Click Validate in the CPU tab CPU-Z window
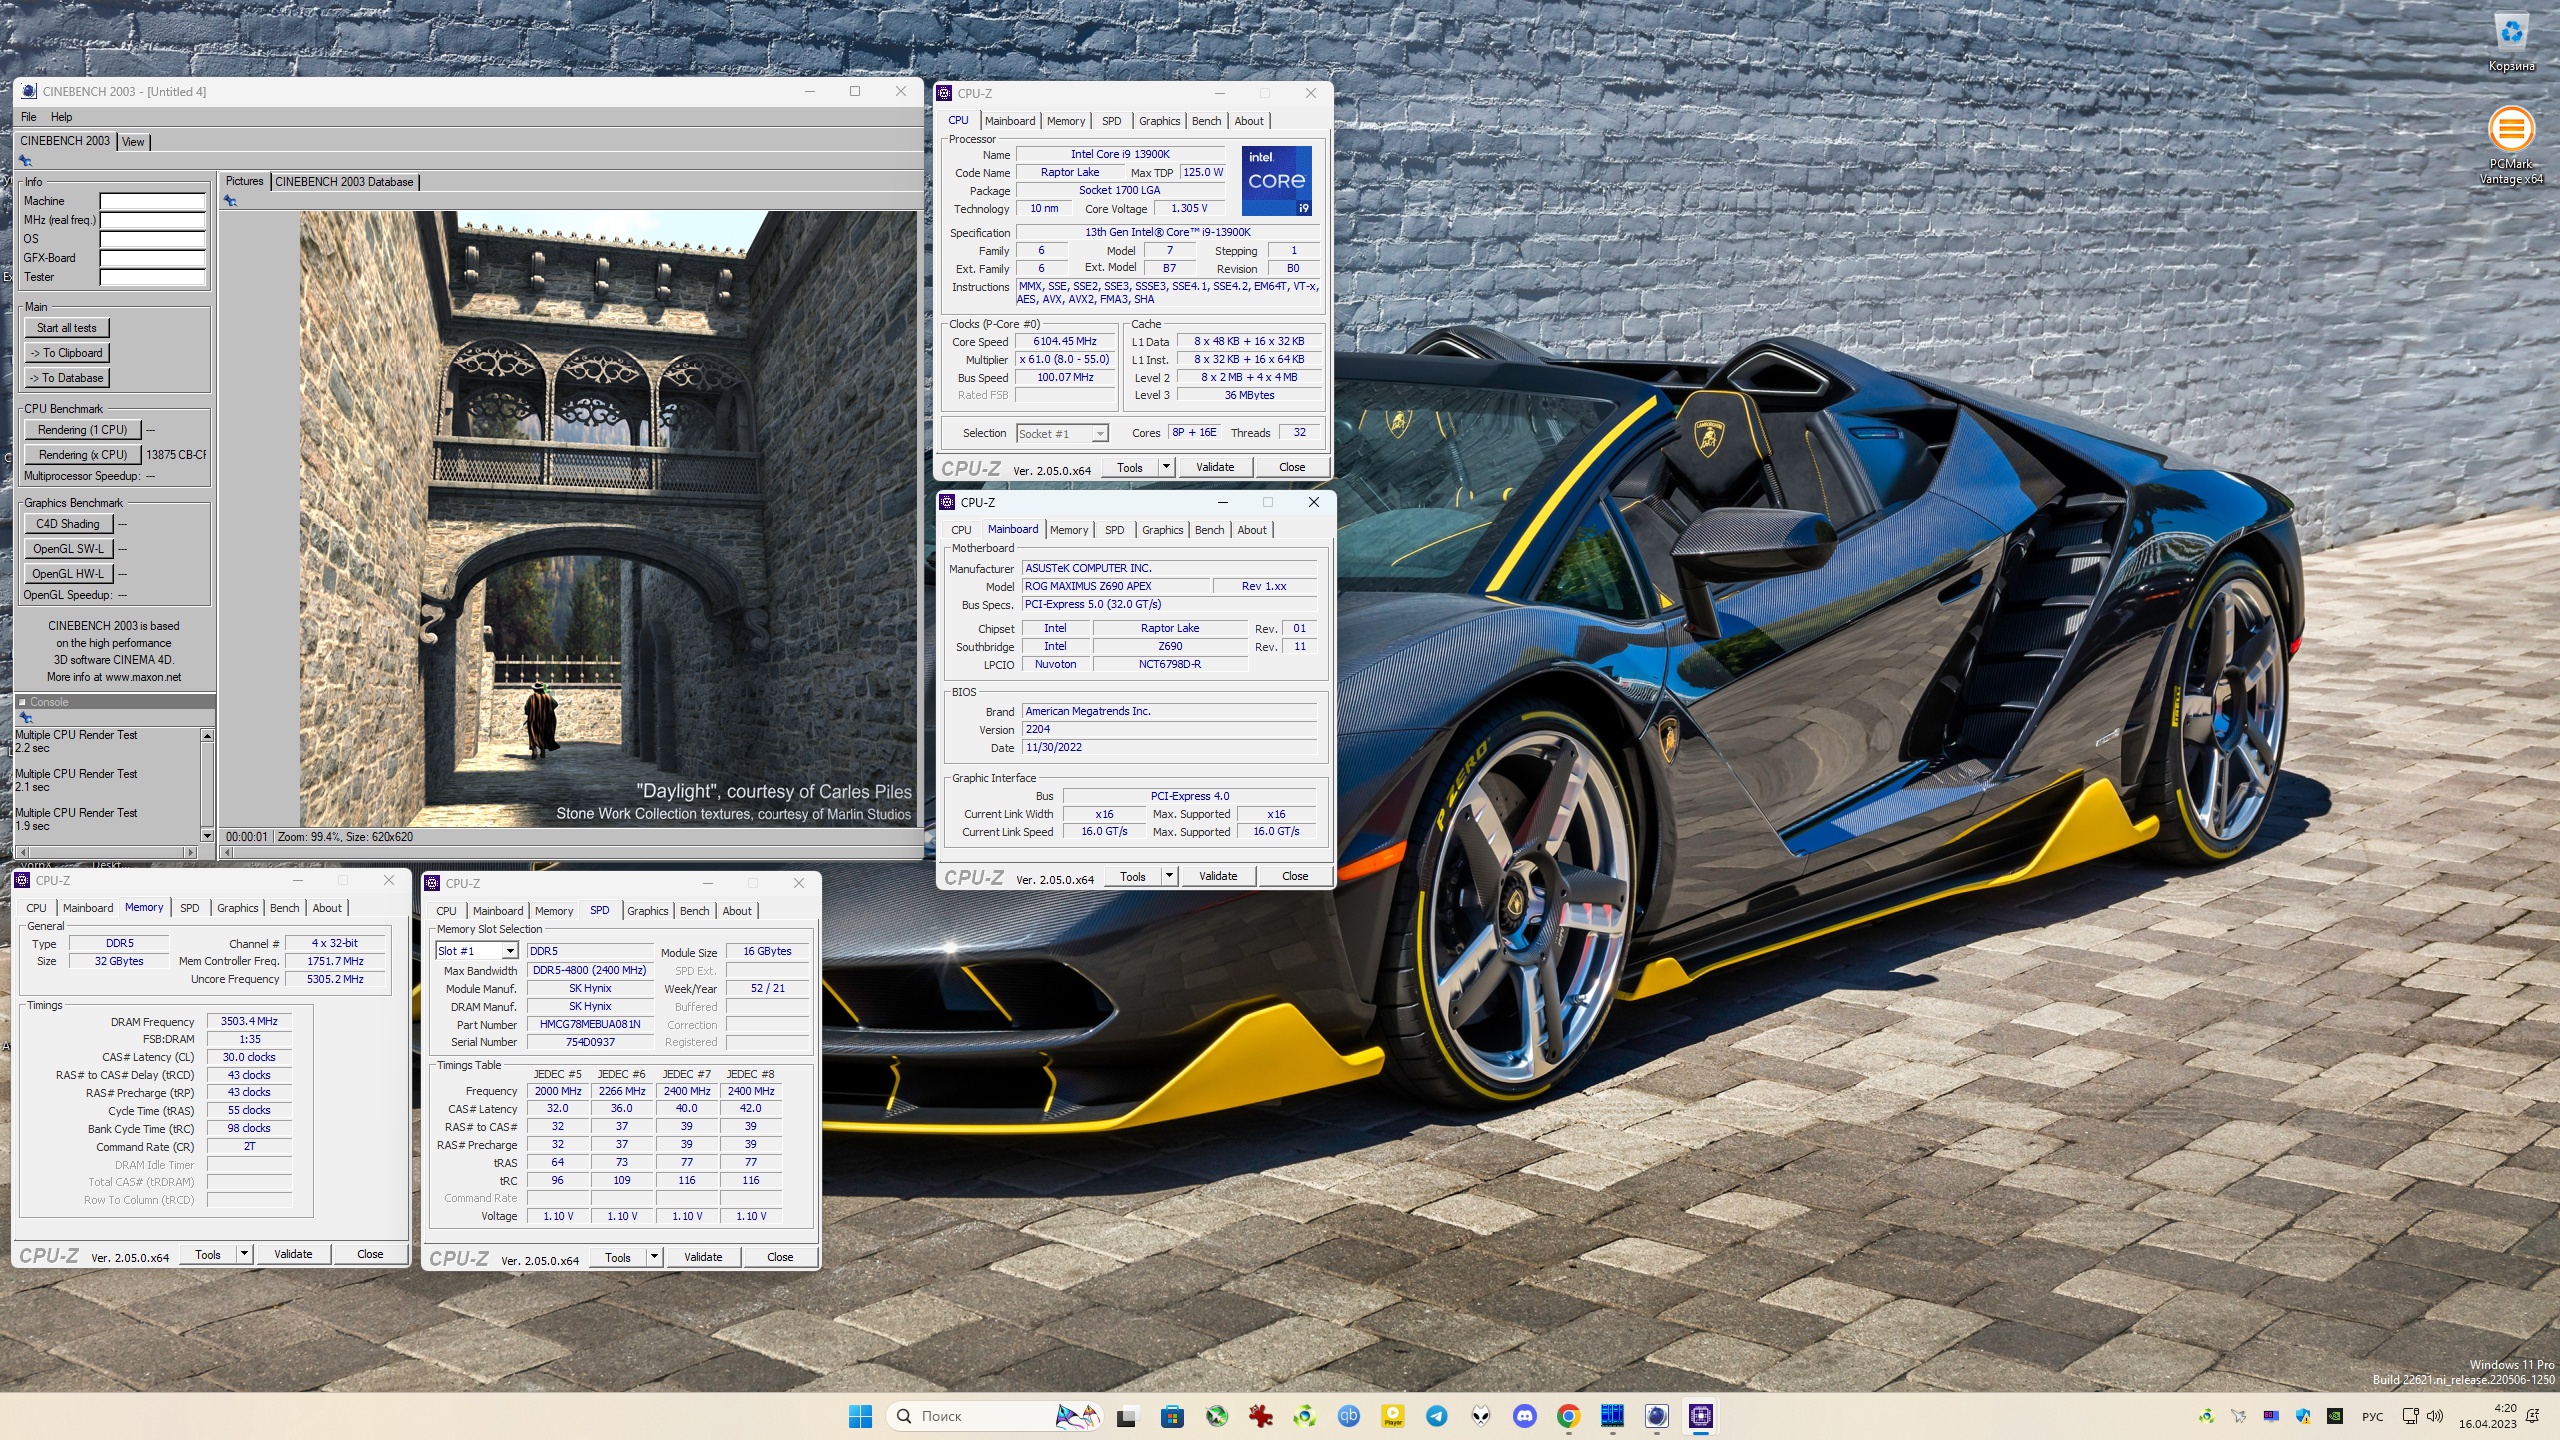This screenshot has width=2560, height=1440. tap(1215, 467)
